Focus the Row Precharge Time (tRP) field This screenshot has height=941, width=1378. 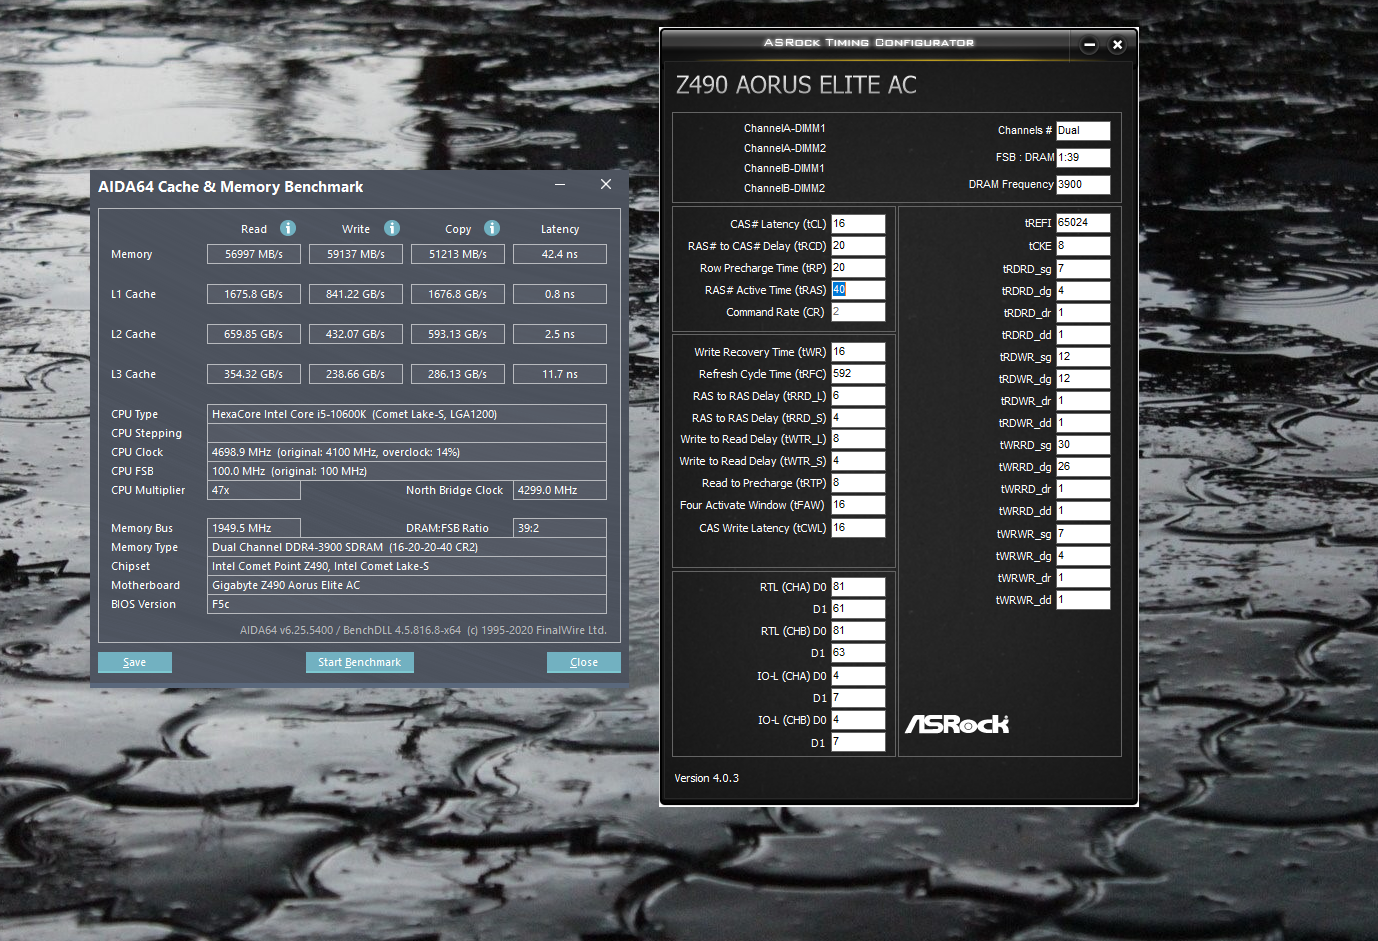(x=858, y=268)
